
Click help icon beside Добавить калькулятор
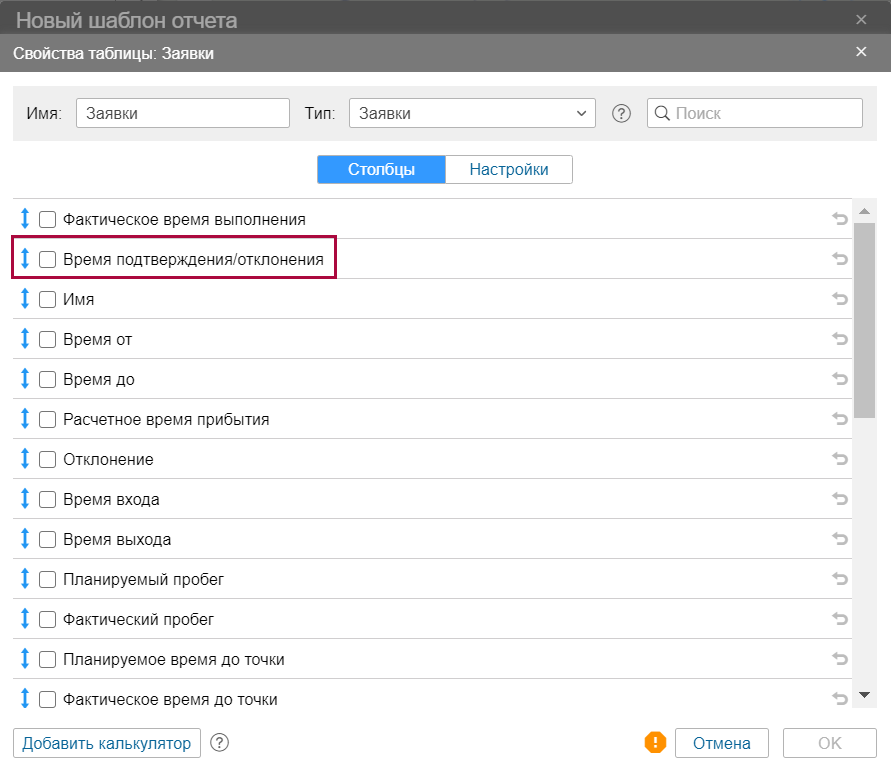pyautogui.click(x=220, y=742)
